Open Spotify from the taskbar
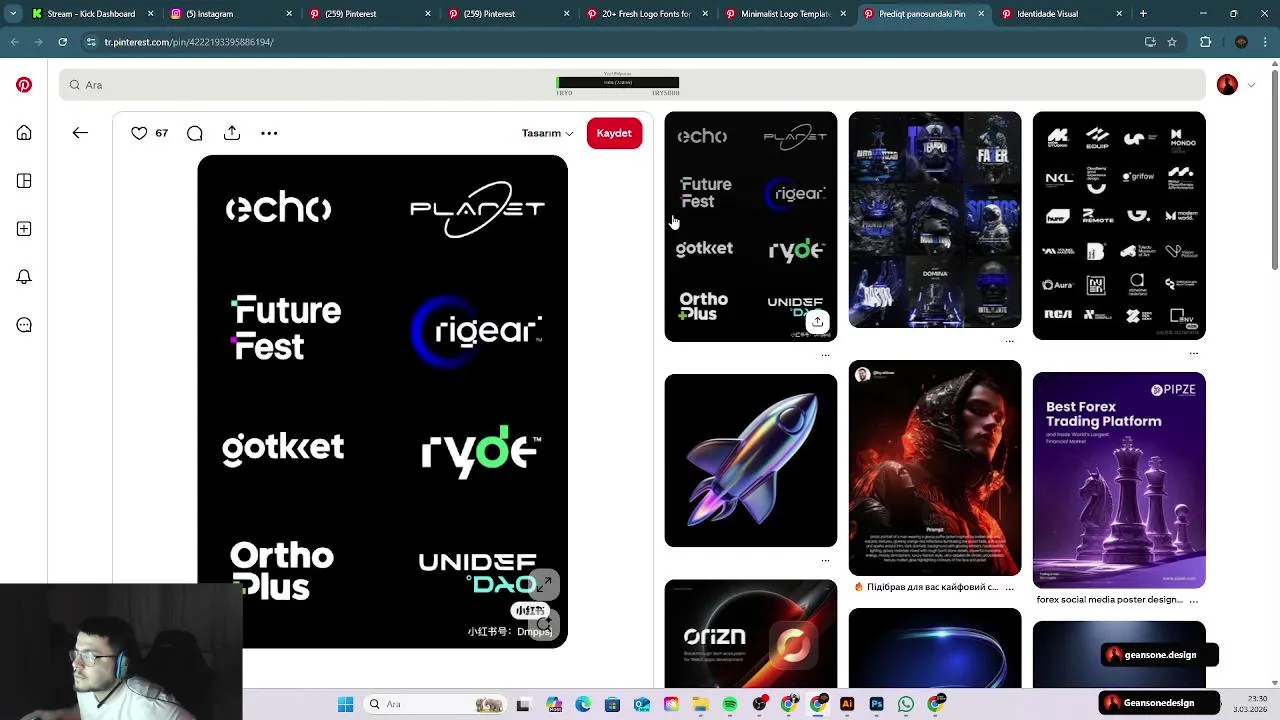Viewport: 1280px width, 720px height. (730, 704)
